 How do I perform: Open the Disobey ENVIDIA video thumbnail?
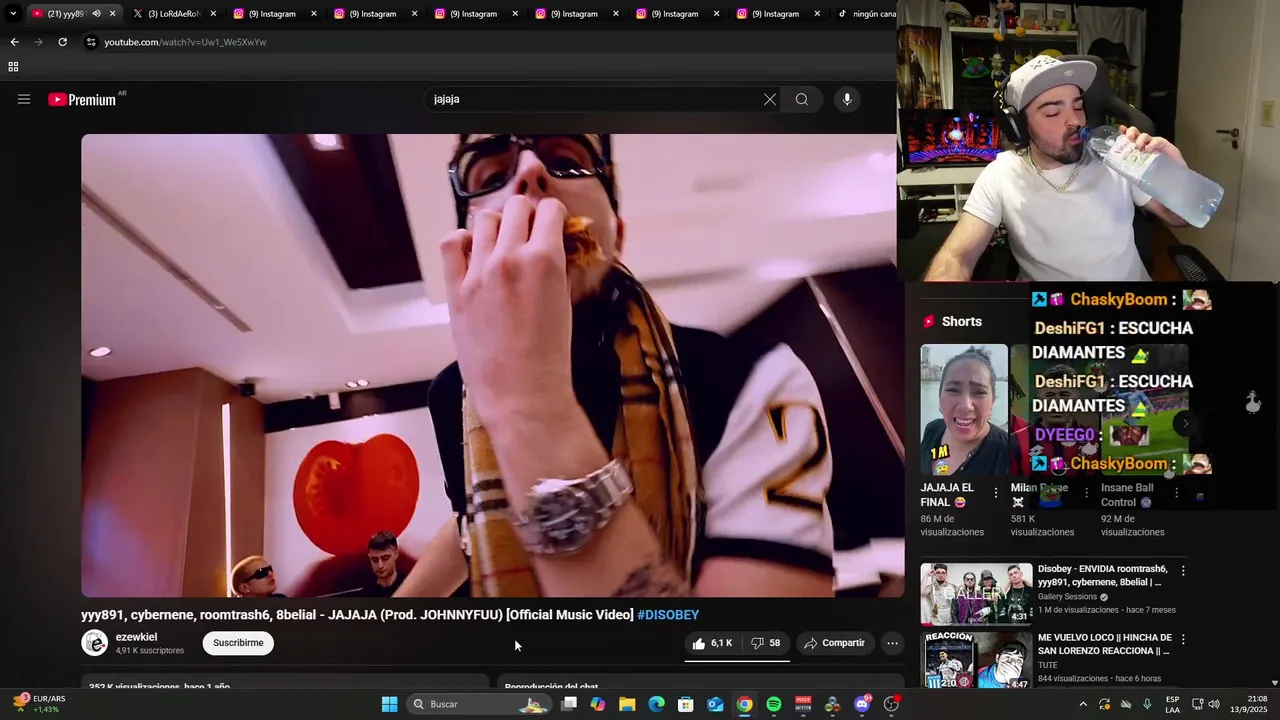click(976, 594)
